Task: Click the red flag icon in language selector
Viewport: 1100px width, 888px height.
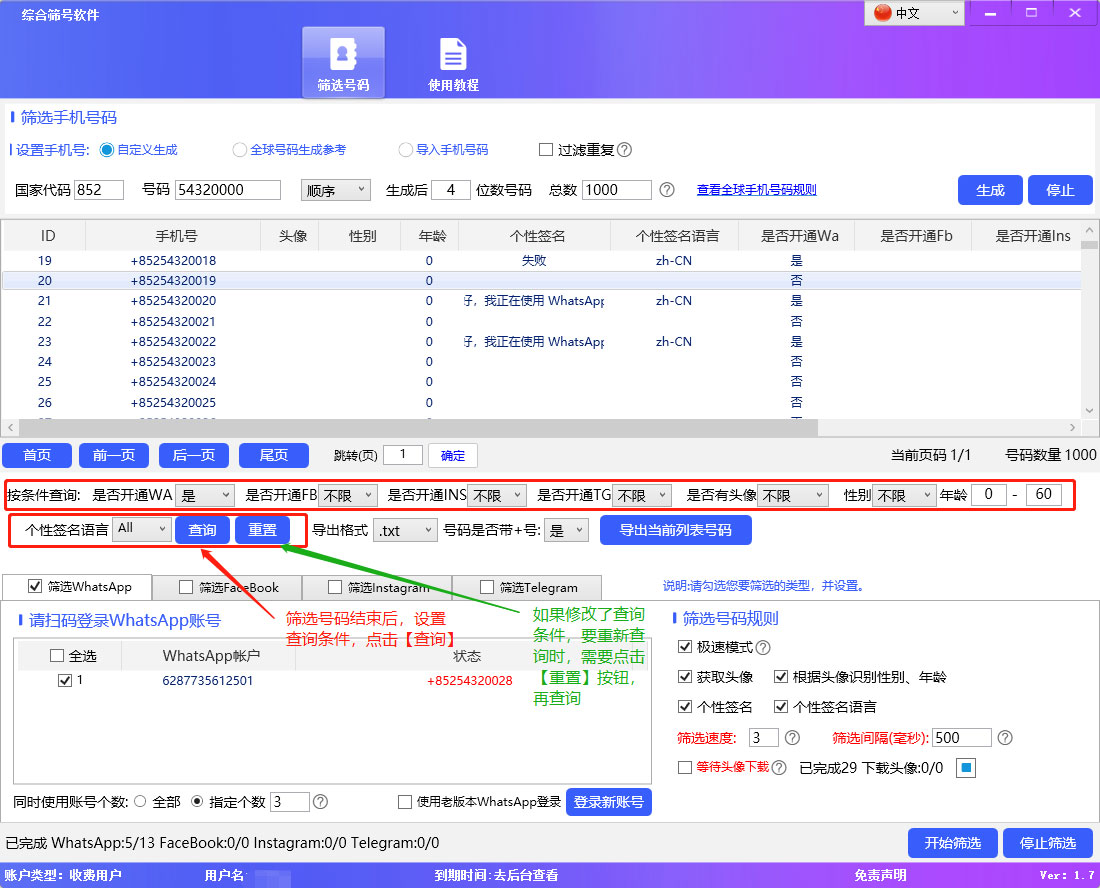Action: point(881,14)
